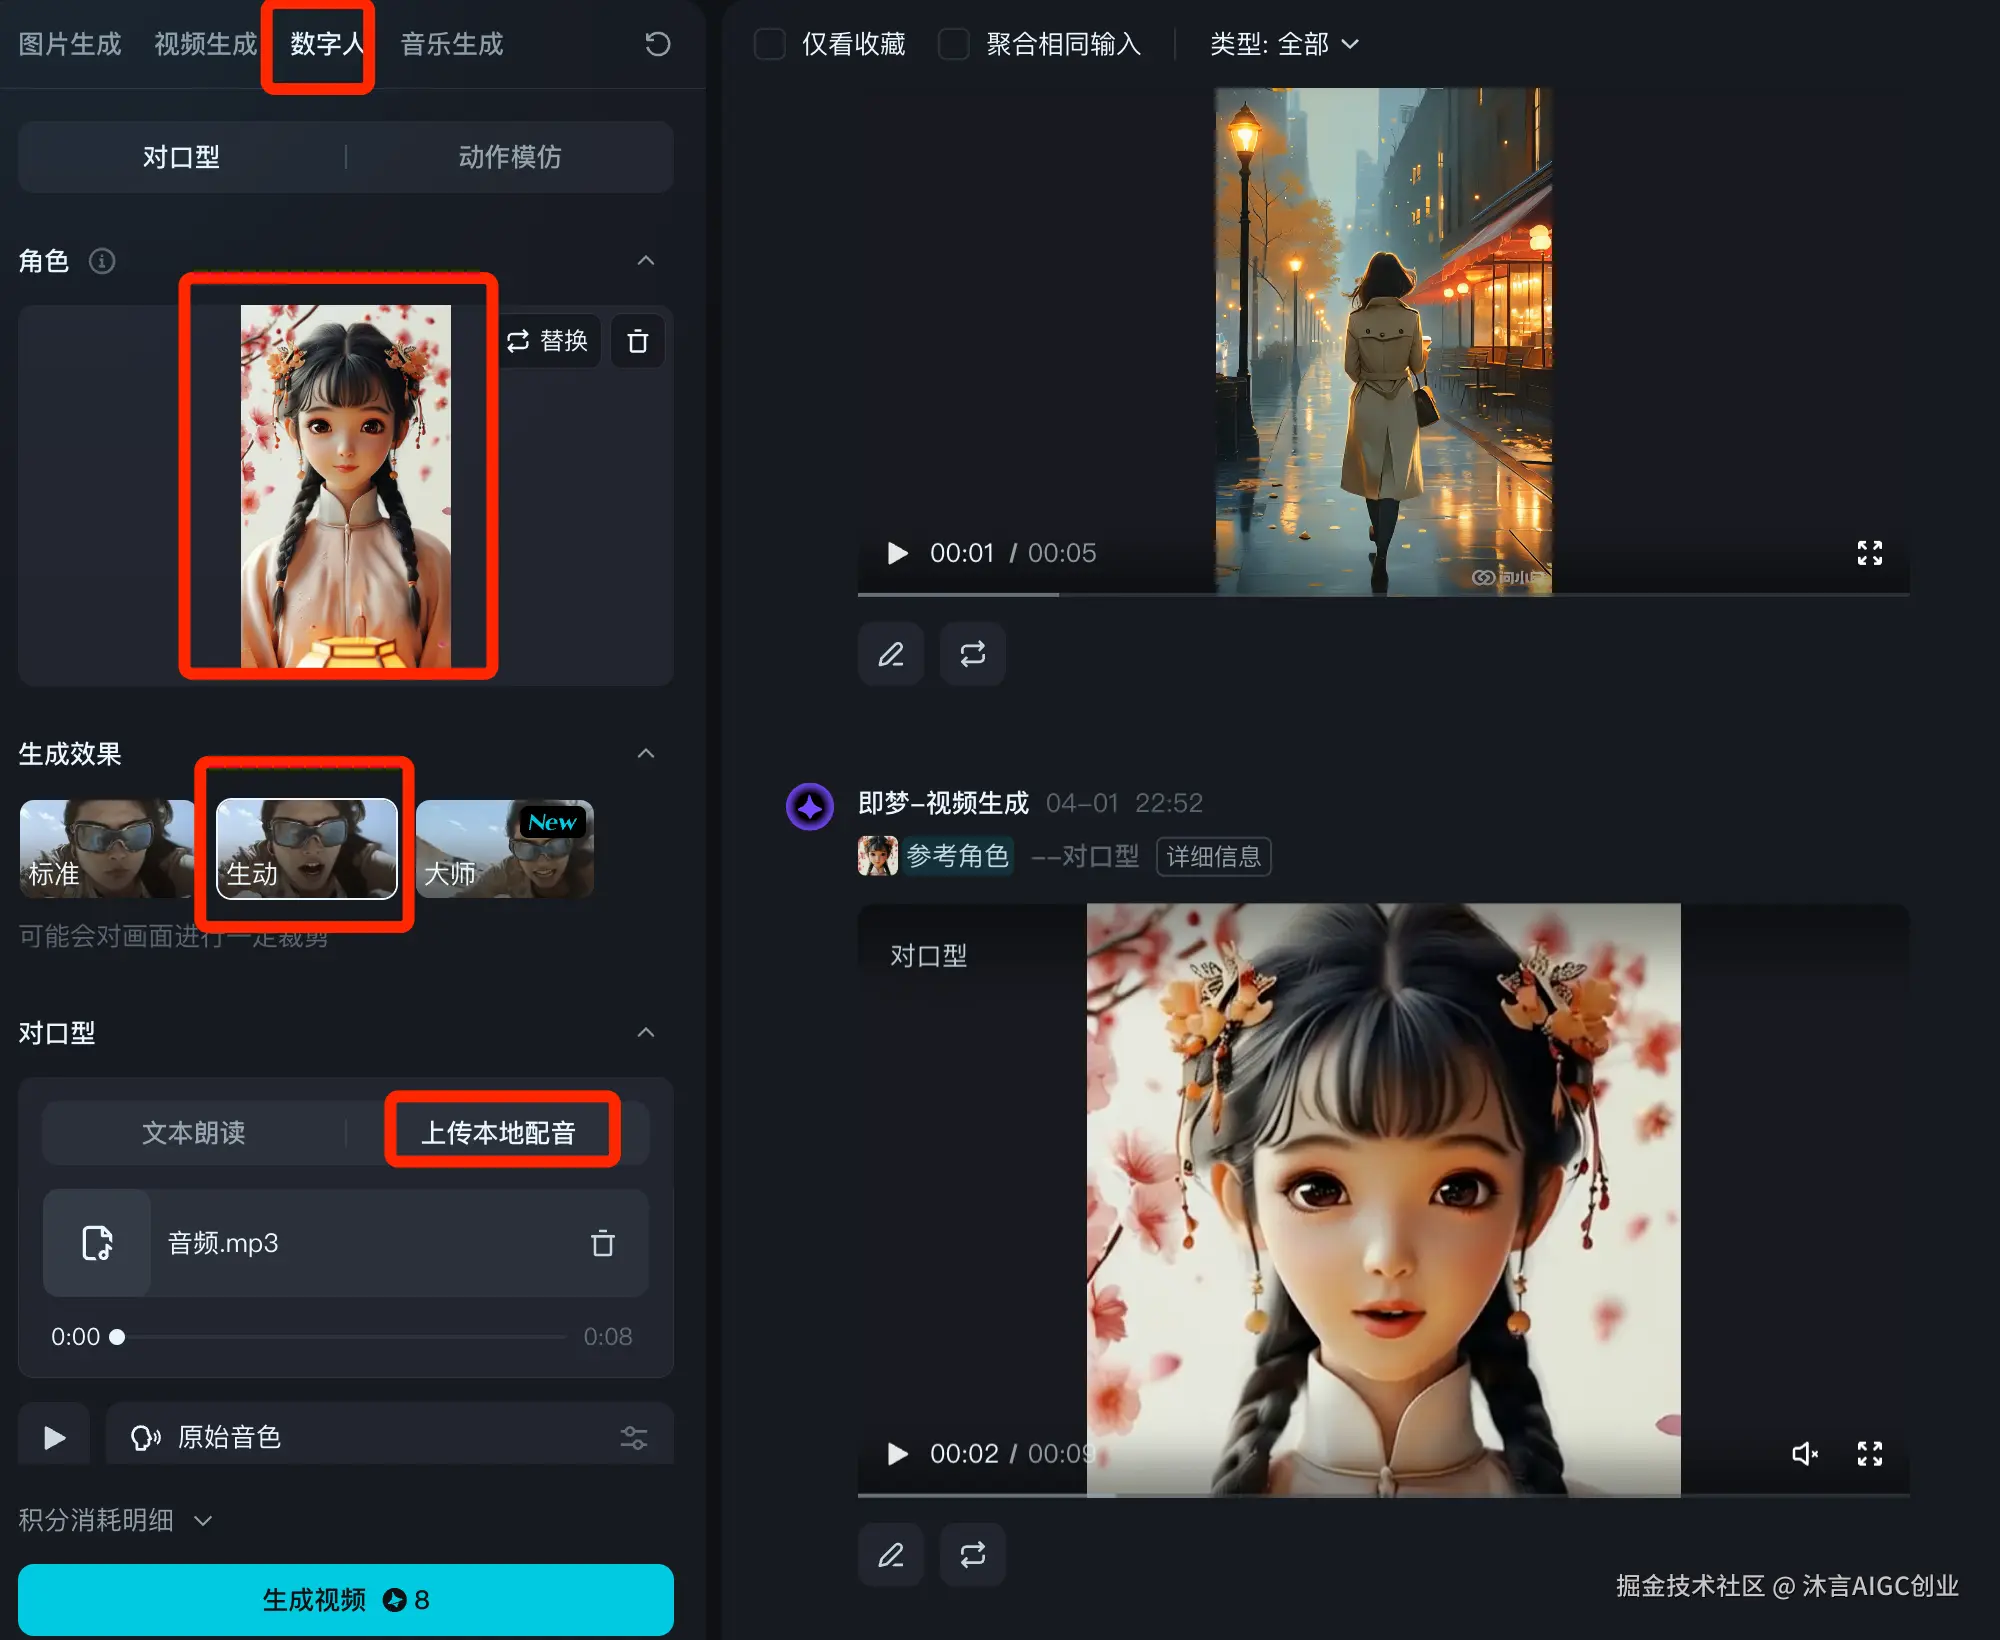Click the 生成视频 button
The height and width of the screenshot is (1640, 2000).
(x=345, y=1599)
